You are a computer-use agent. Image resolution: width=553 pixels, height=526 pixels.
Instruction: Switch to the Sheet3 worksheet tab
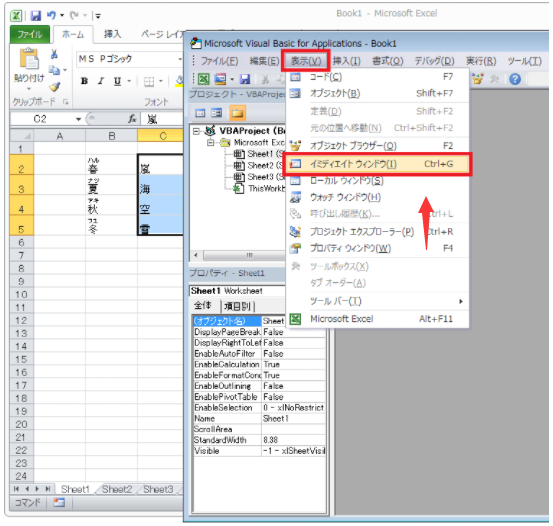(158, 489)
